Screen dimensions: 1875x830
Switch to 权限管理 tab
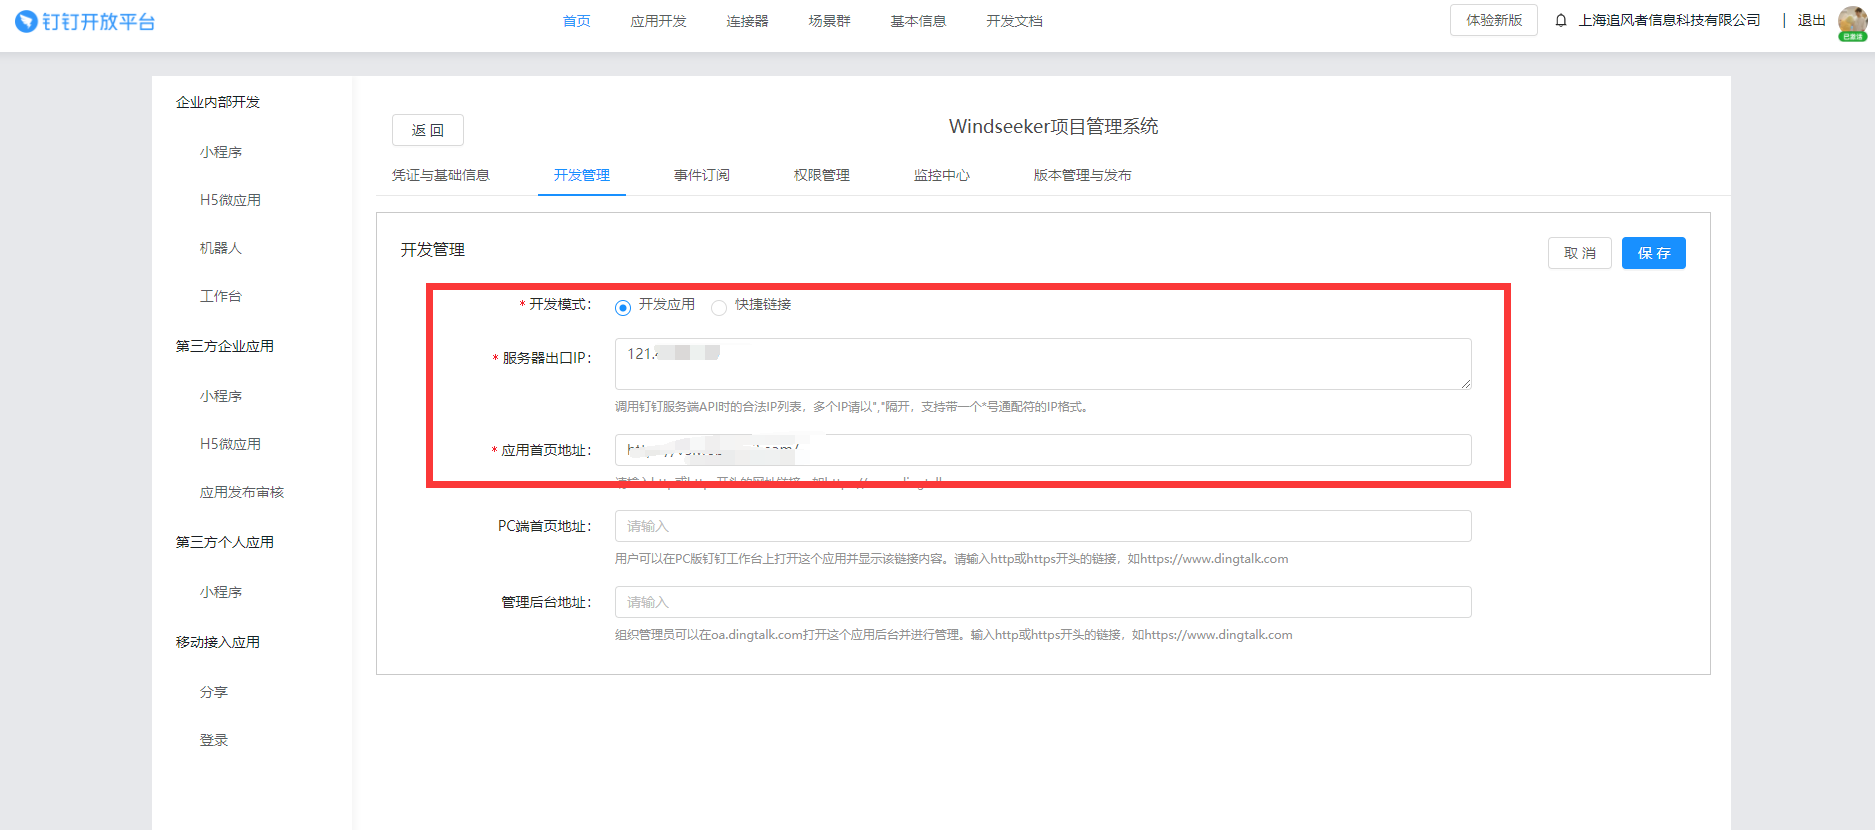pyautogui.click(x=822, y=175)
